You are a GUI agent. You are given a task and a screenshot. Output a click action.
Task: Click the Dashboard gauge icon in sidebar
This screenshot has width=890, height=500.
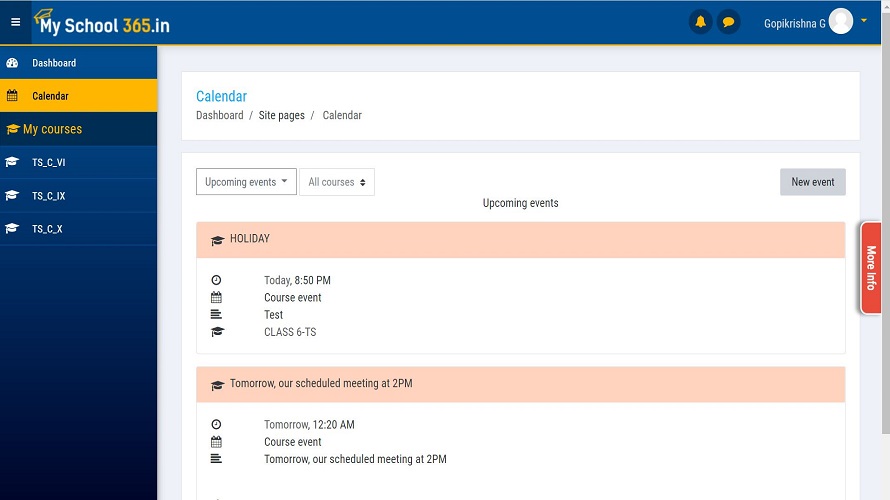[12, 63]
